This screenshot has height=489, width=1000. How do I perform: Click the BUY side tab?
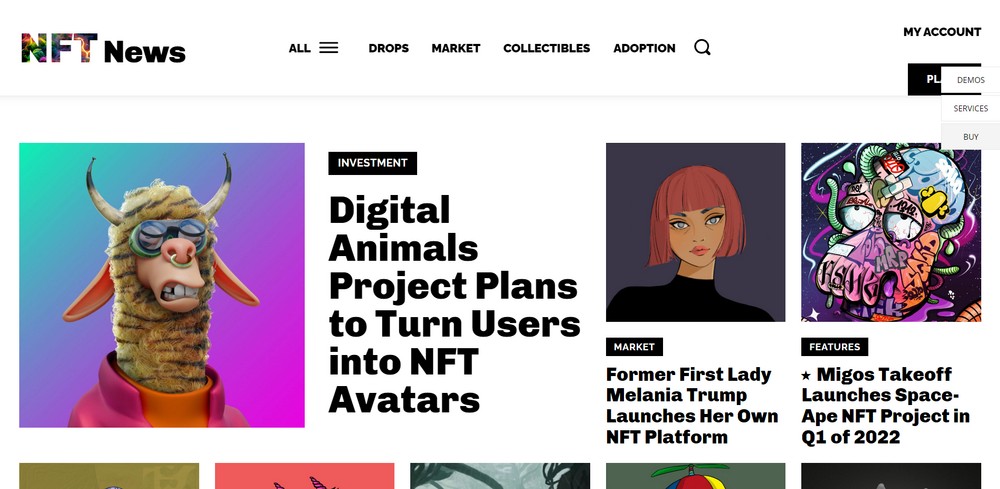(x=970, y=137)
